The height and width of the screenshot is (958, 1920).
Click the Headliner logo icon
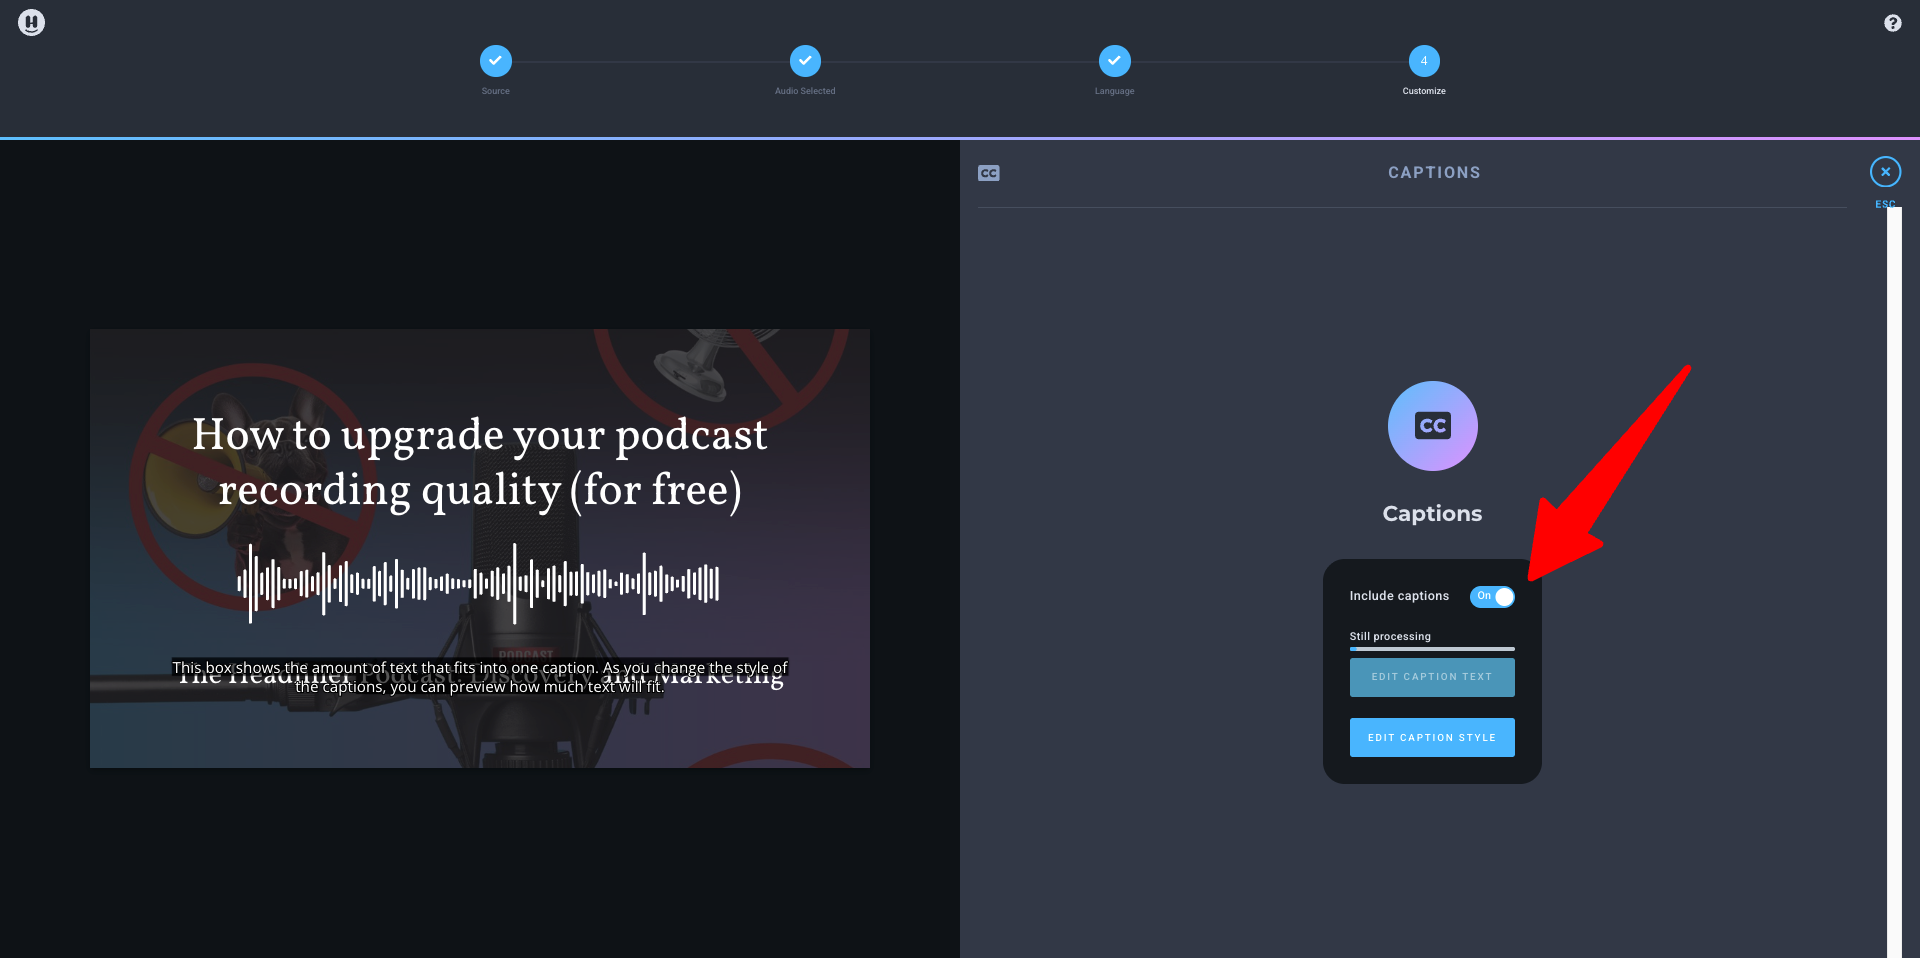[x=31, y=22]
